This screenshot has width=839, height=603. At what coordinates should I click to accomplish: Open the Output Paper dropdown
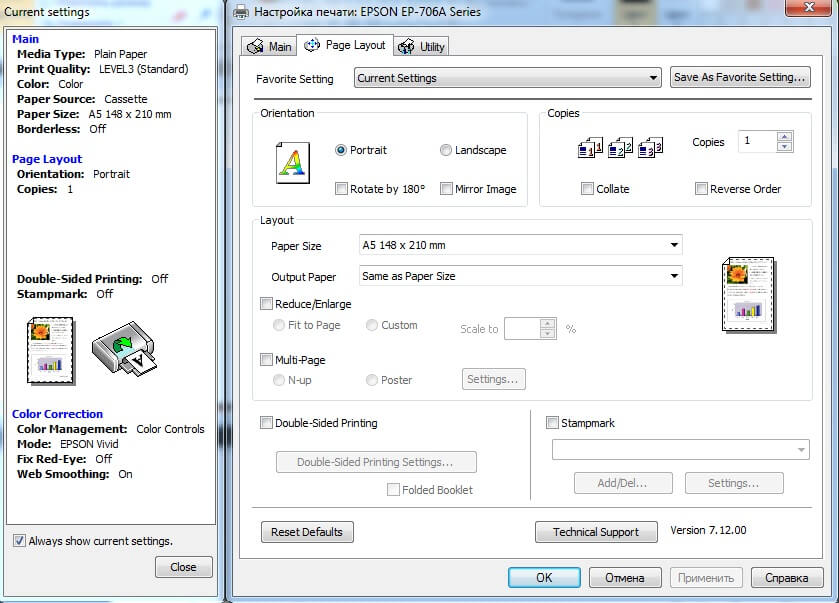pyautogui.click(x=521, y=276)
